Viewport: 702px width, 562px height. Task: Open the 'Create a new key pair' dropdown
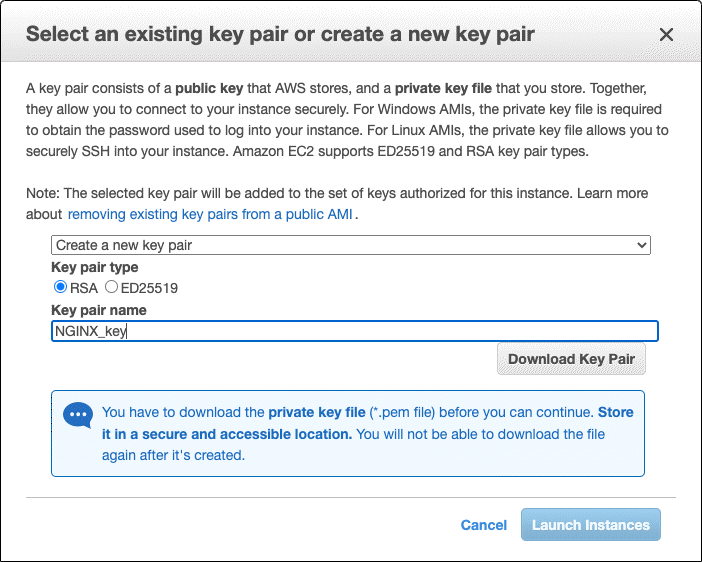[350, 245]
